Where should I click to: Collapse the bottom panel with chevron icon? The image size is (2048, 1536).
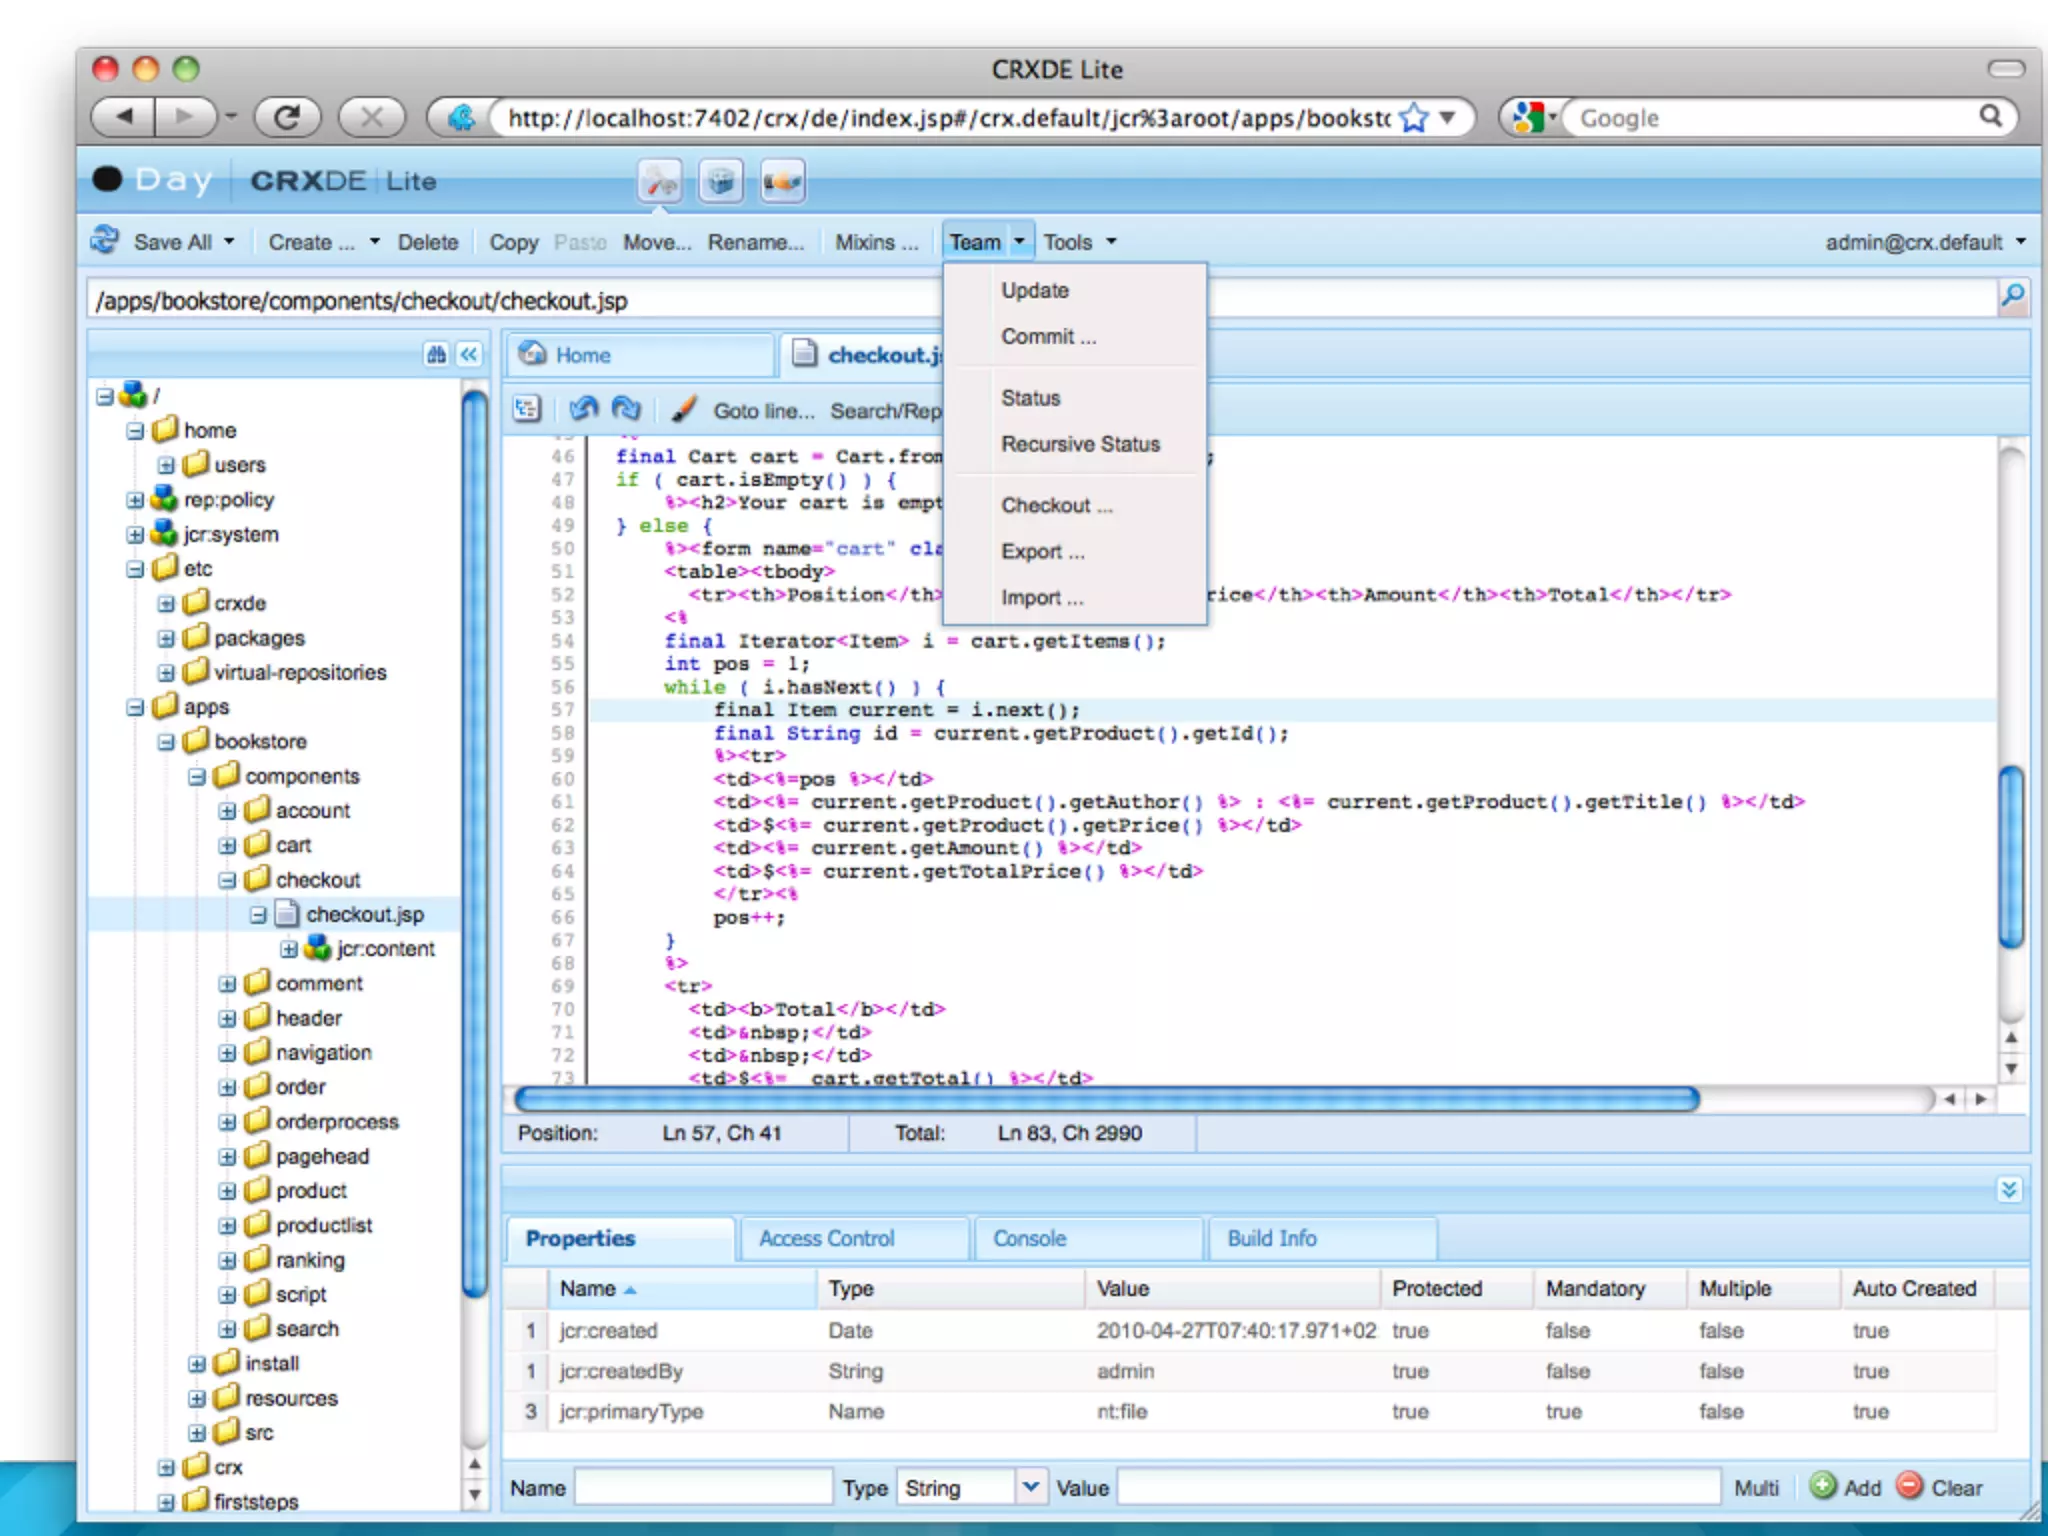tap(2009, 1189)
